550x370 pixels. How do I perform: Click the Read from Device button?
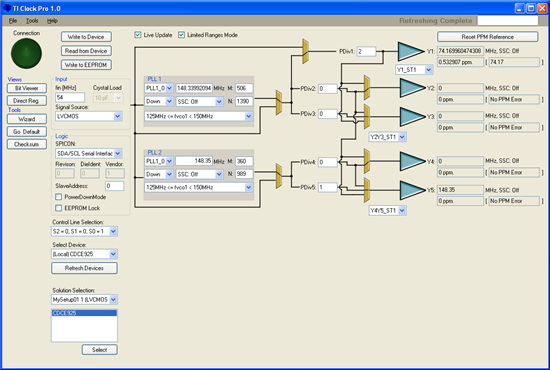click(x=86, y=51)
